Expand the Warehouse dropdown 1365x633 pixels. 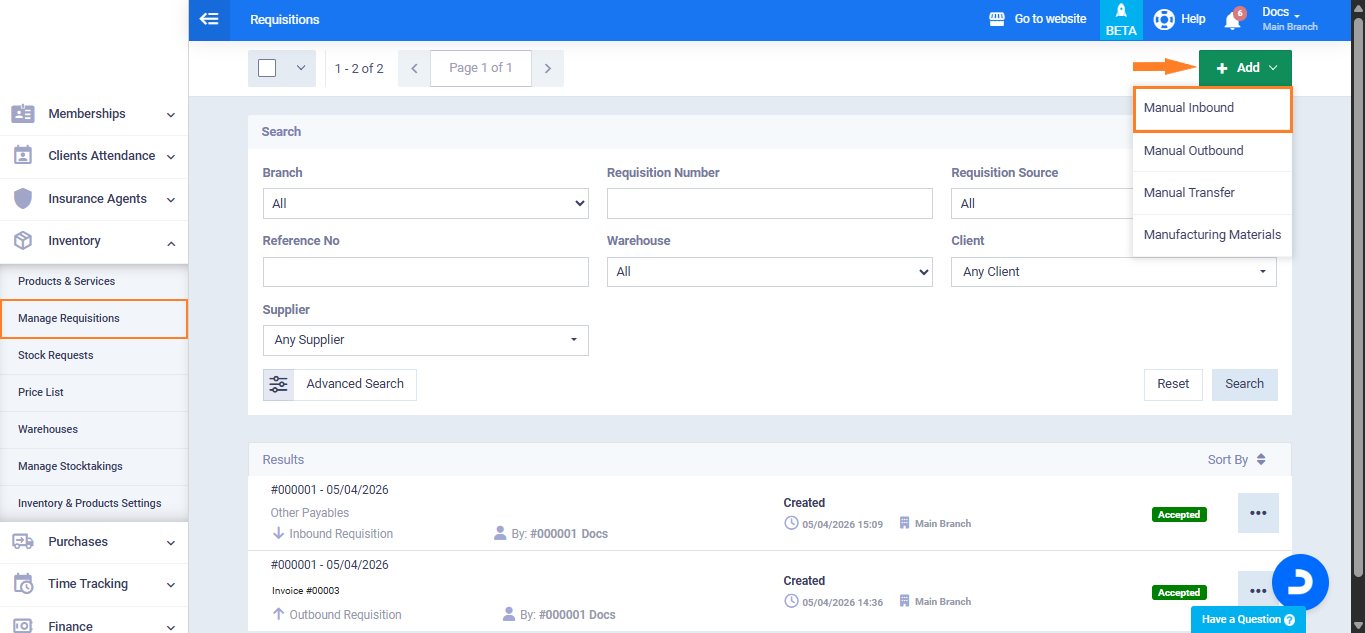769,272
